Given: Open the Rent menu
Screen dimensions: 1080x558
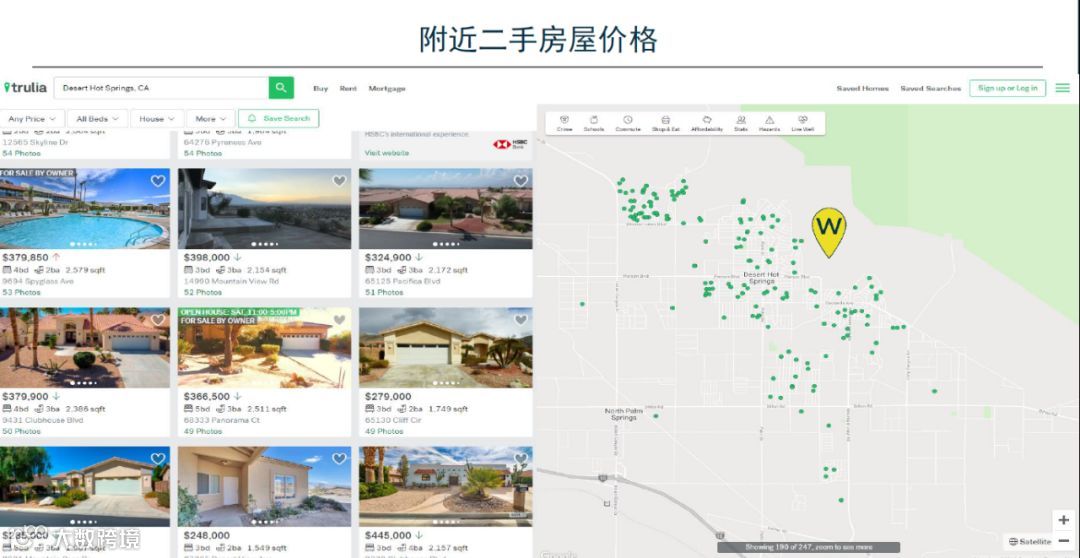Looking at the screenshot, I should (x=348, y=88).
